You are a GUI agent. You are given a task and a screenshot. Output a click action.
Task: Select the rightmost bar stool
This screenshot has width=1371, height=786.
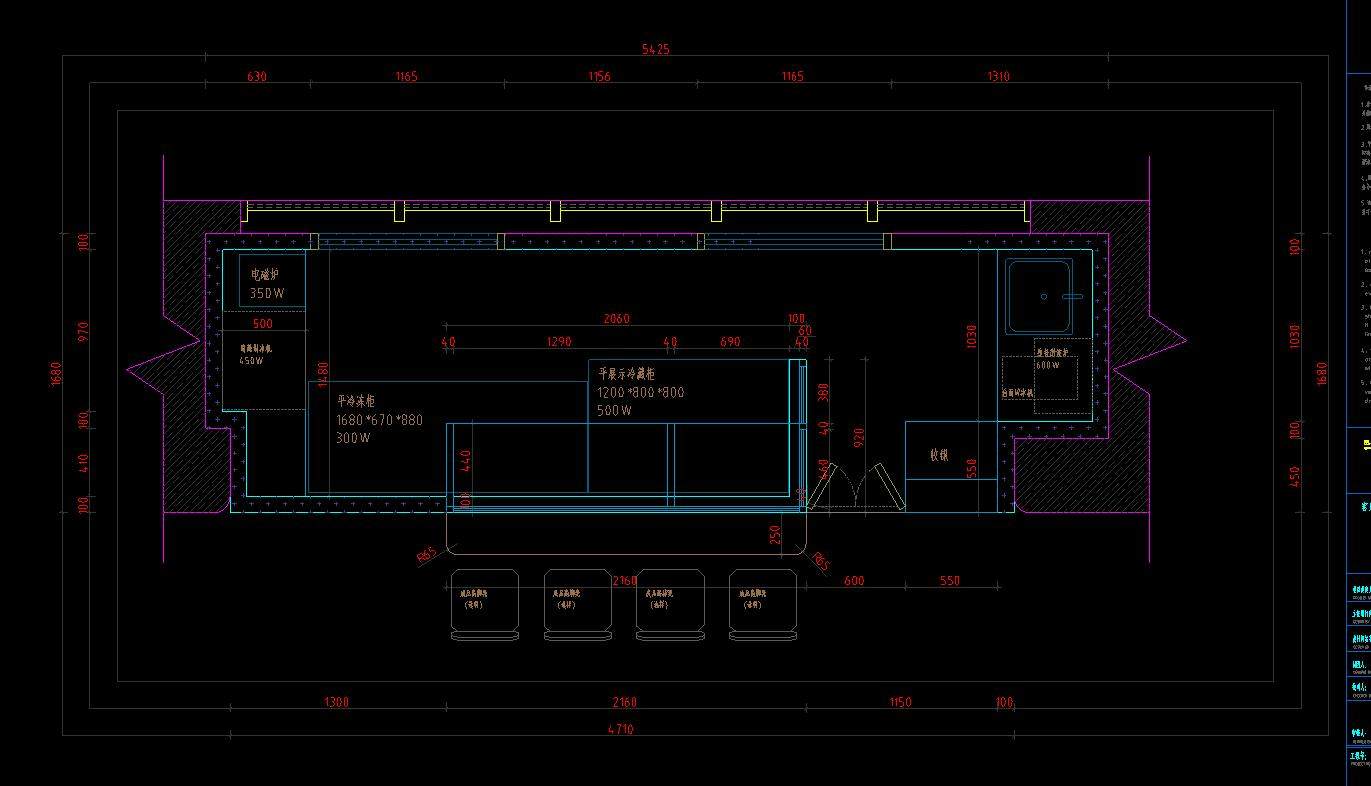click(763, 604)
